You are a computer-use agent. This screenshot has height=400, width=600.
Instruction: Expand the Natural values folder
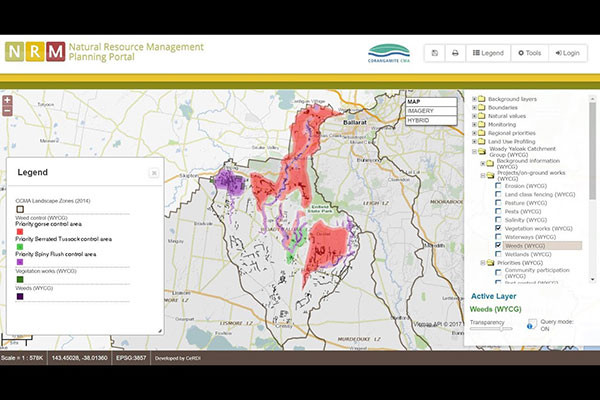click(474, 116)
